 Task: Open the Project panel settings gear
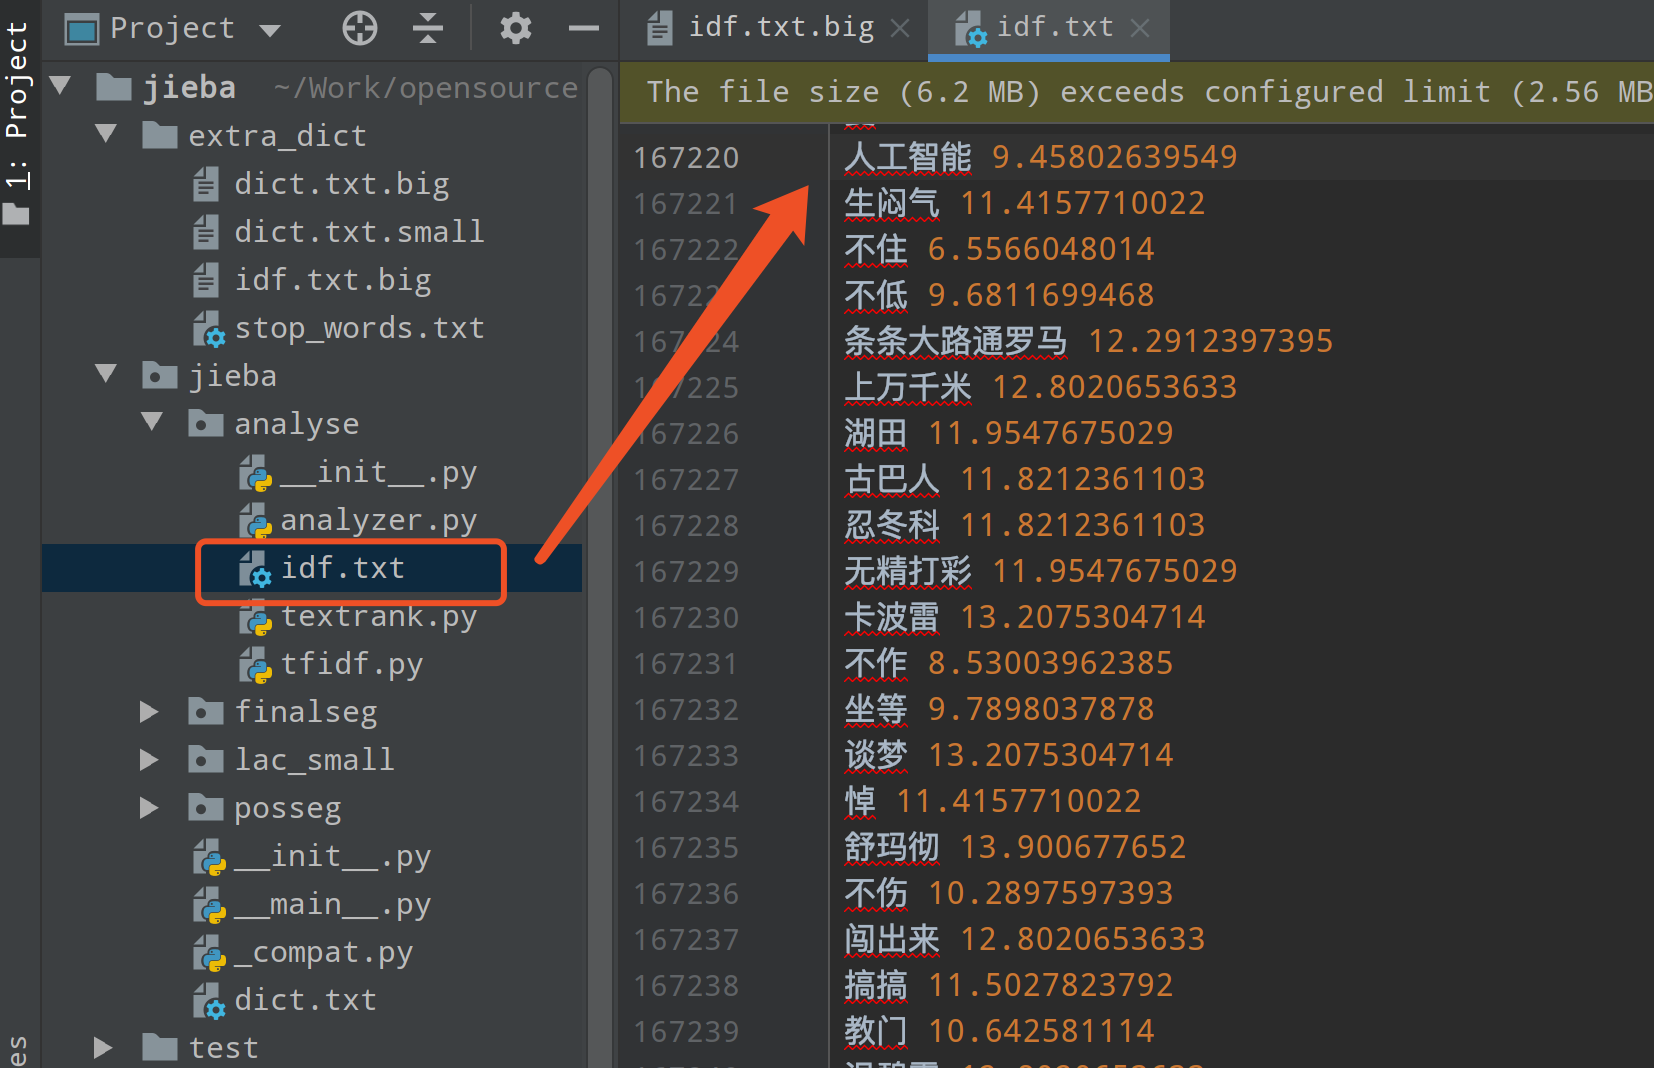coord(515,28)
